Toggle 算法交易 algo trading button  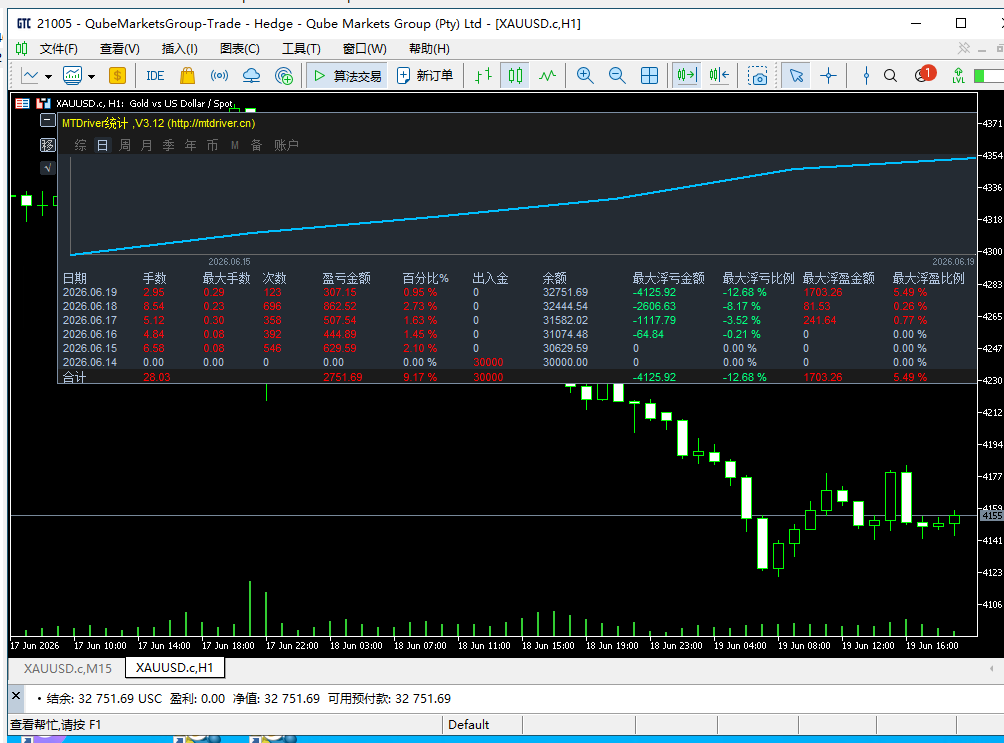point(347,76)
